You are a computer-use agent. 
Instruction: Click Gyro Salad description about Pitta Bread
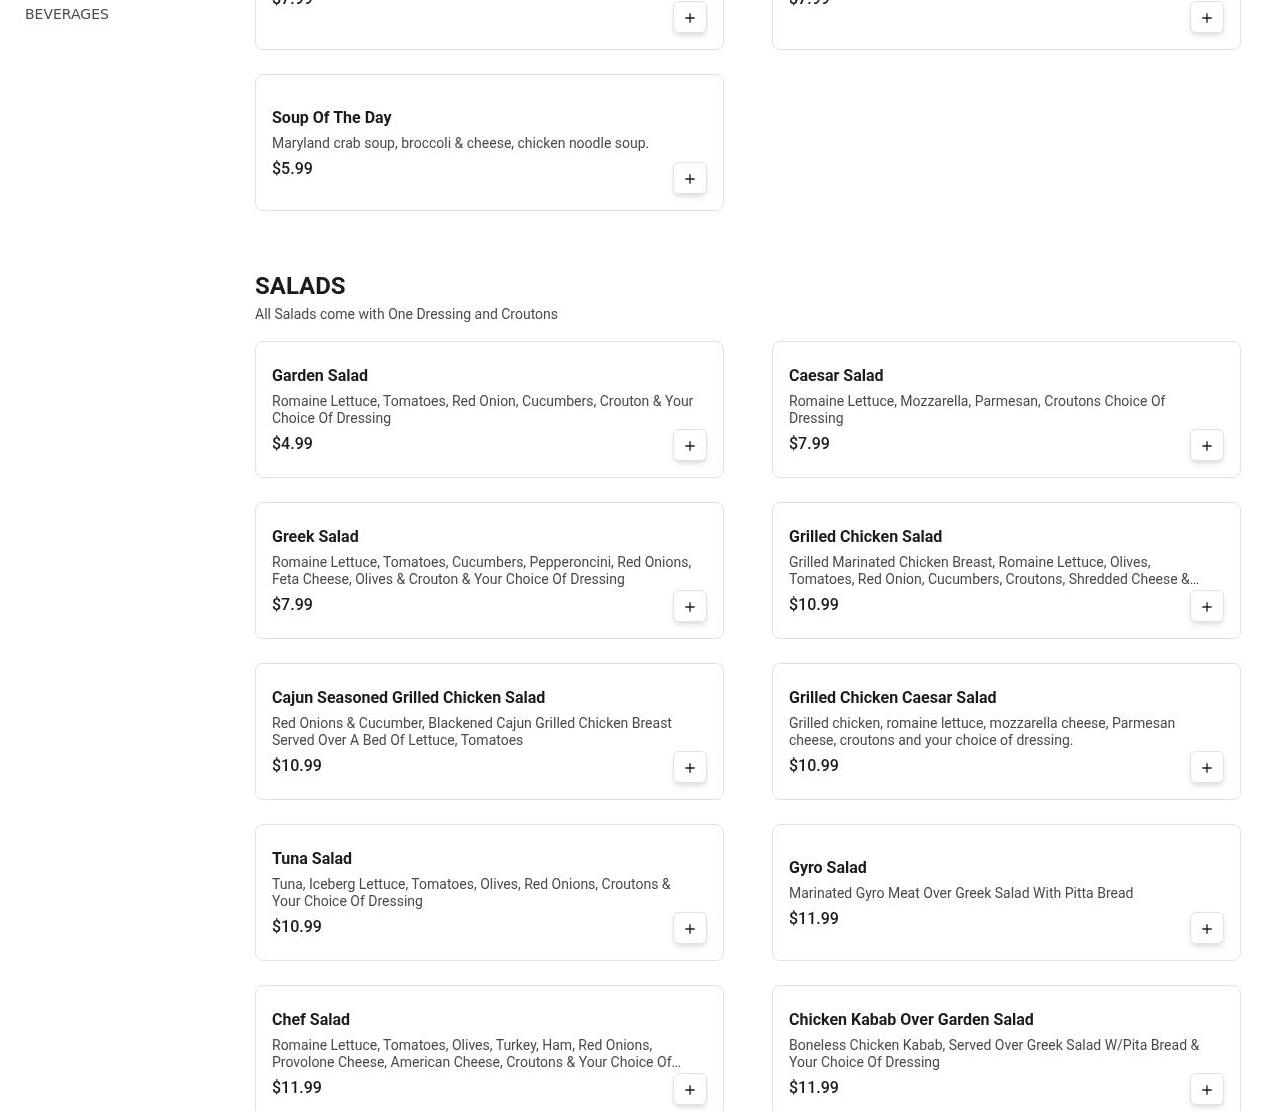[961, 893]
